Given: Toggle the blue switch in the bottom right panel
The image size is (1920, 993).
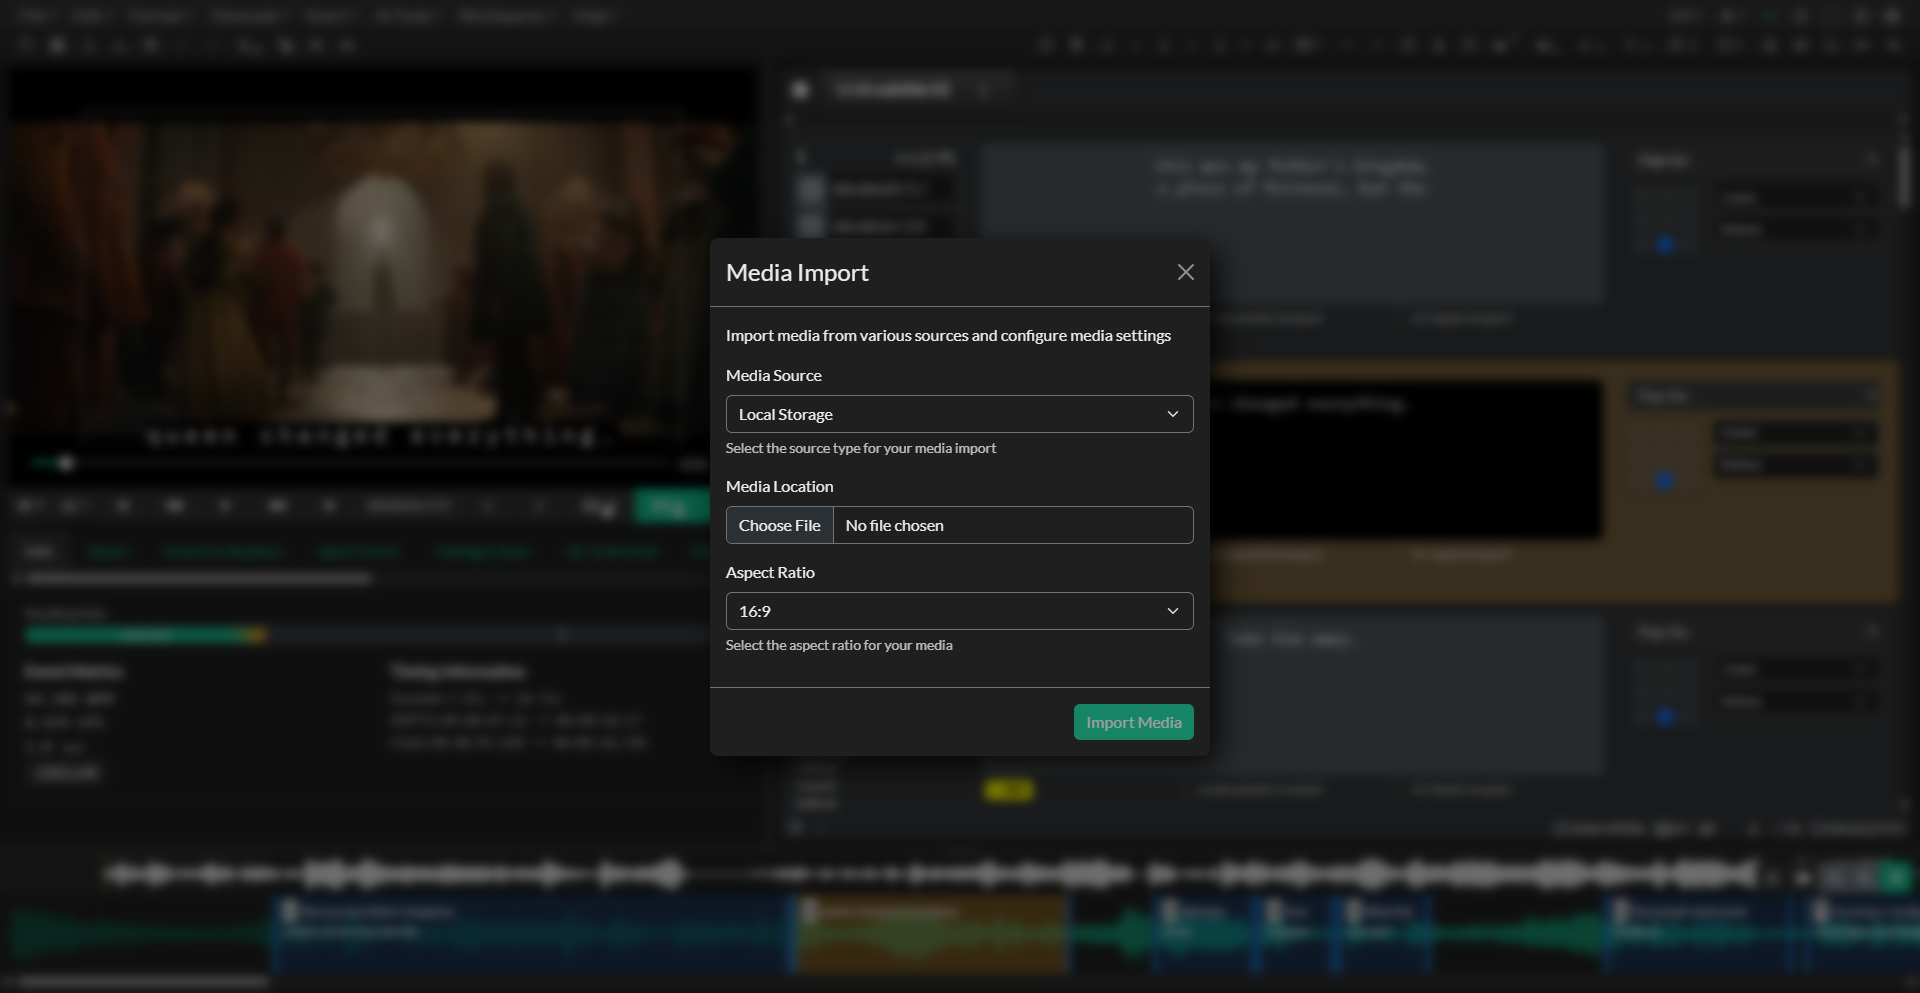Looking at the screenshot, I should 1665,717.
